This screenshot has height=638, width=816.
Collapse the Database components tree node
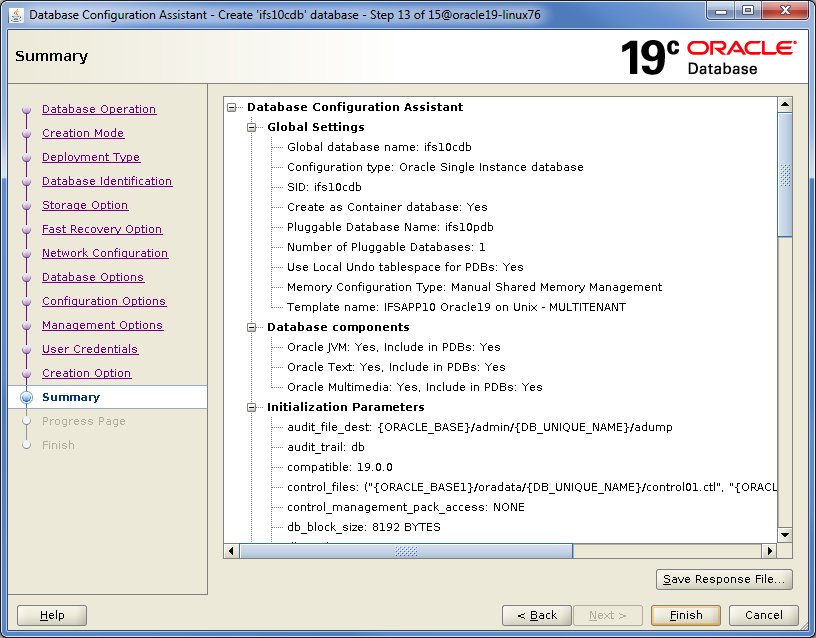click(x=252, y=327)
